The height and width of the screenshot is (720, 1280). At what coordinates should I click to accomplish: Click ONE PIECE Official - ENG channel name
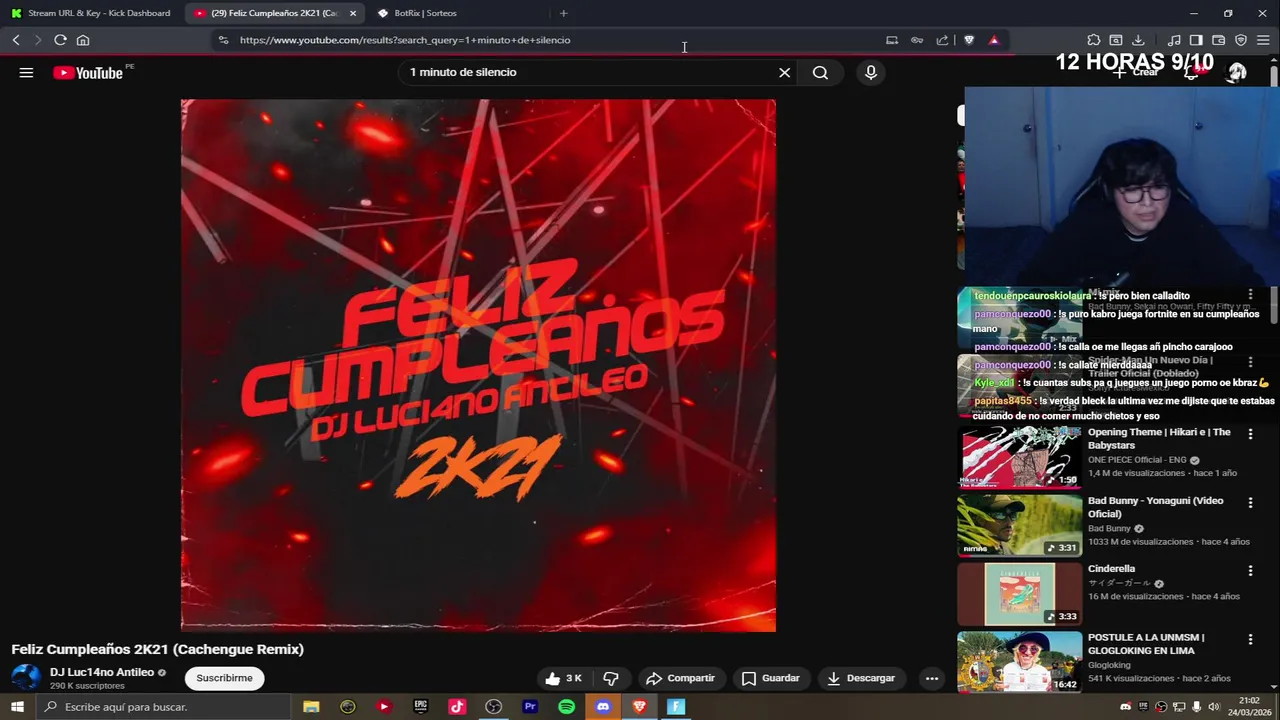[1136, 460]
